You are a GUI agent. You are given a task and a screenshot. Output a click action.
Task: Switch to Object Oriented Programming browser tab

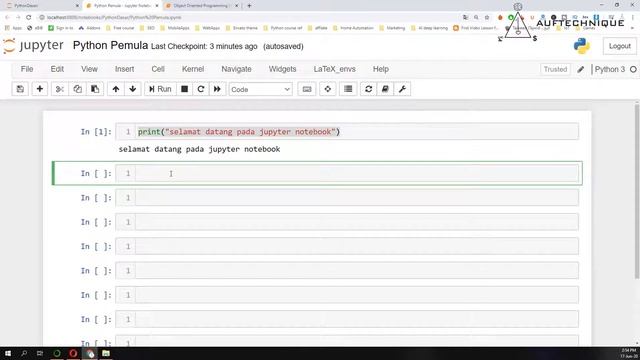(202, 6)
